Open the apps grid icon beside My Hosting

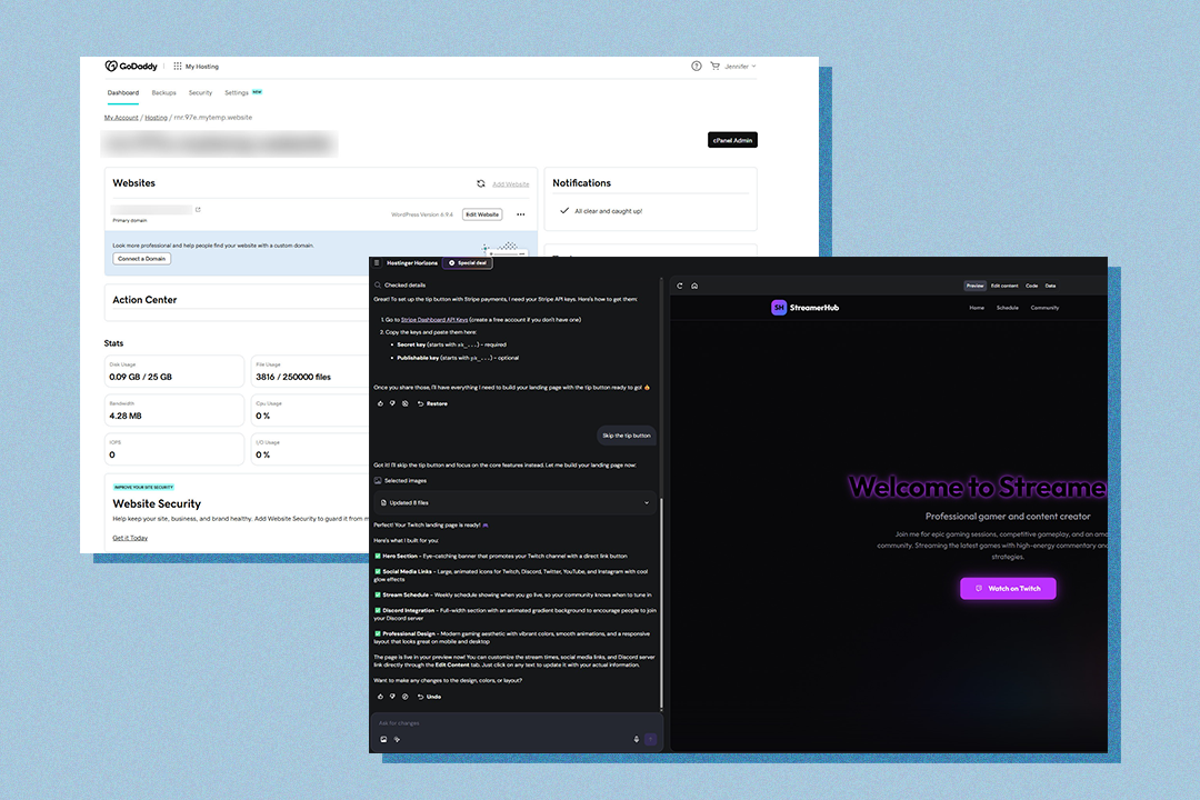coord(178,66)
